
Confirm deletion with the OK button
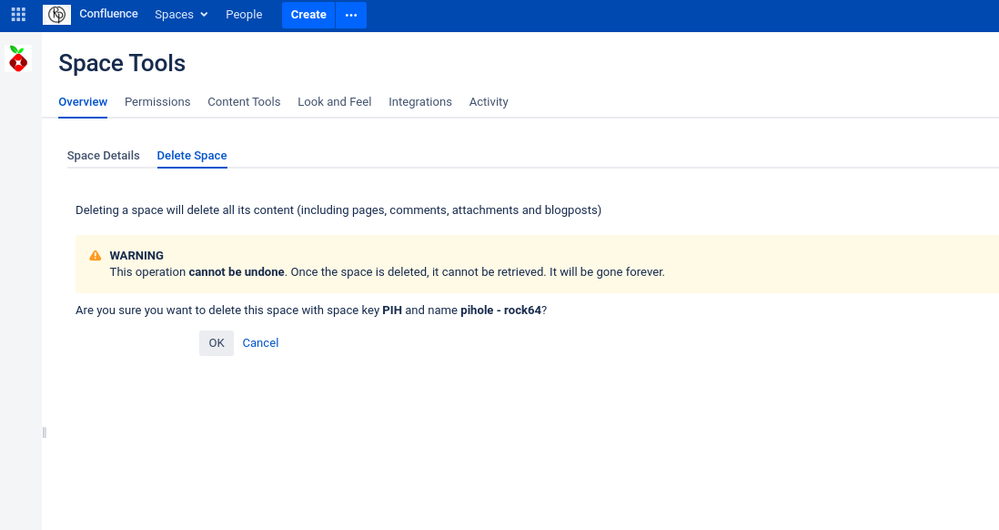click(x=217, y=343)
